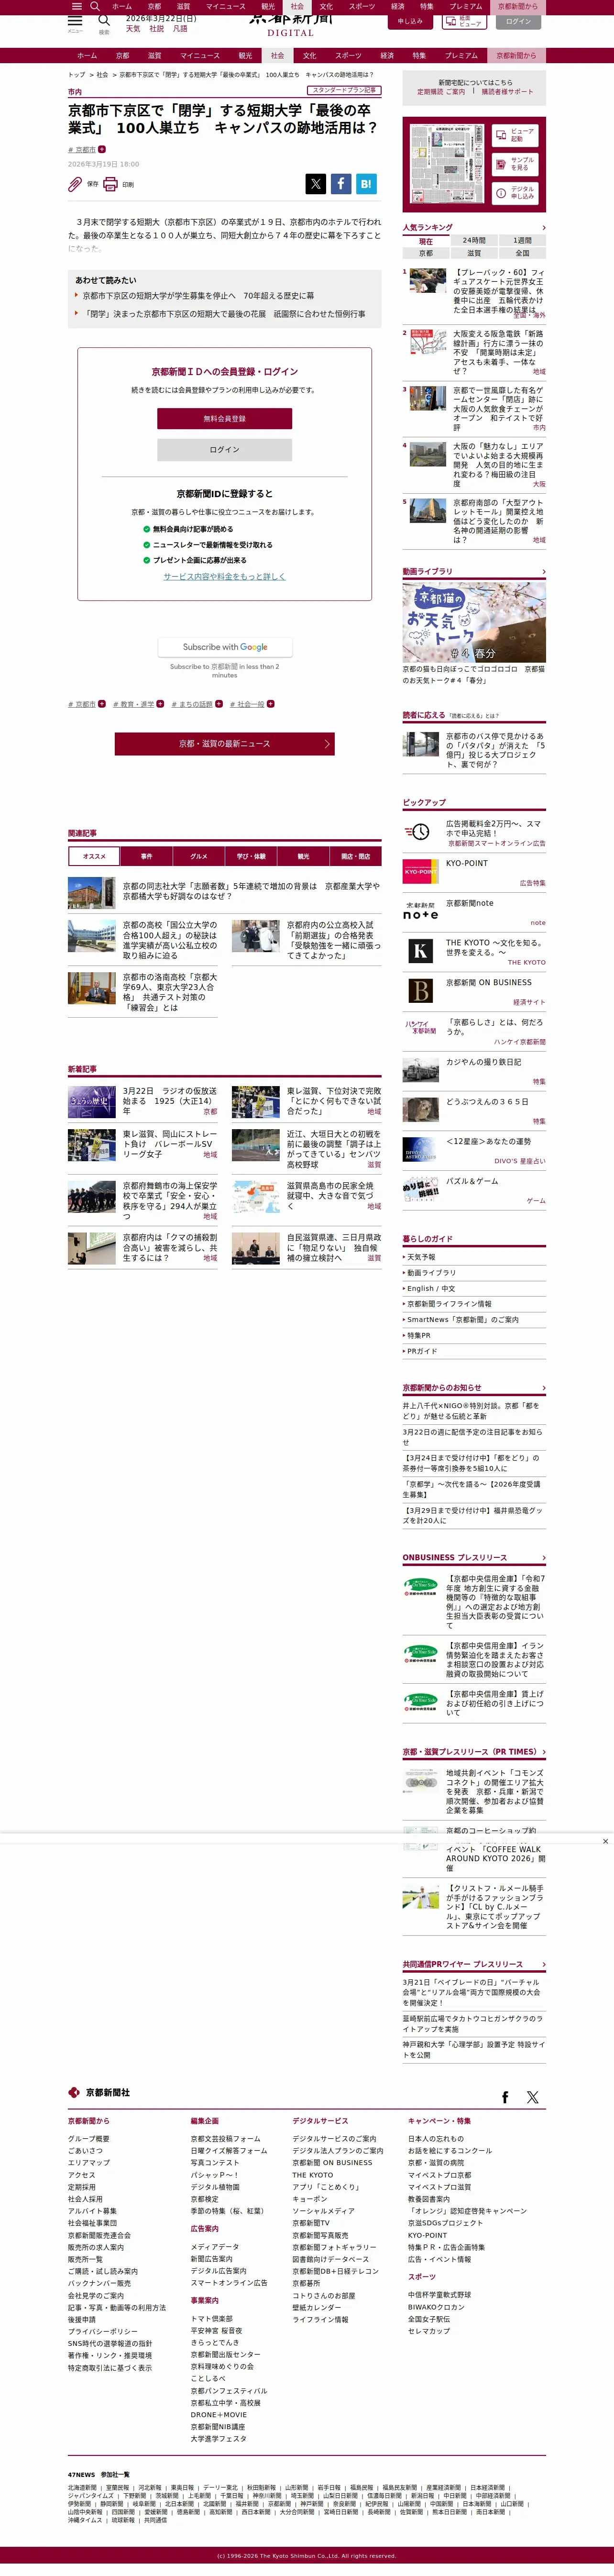Click the gray ログイン button in paywall
Viewport: 614px width, 2576px height.
[x=225, y=450]
